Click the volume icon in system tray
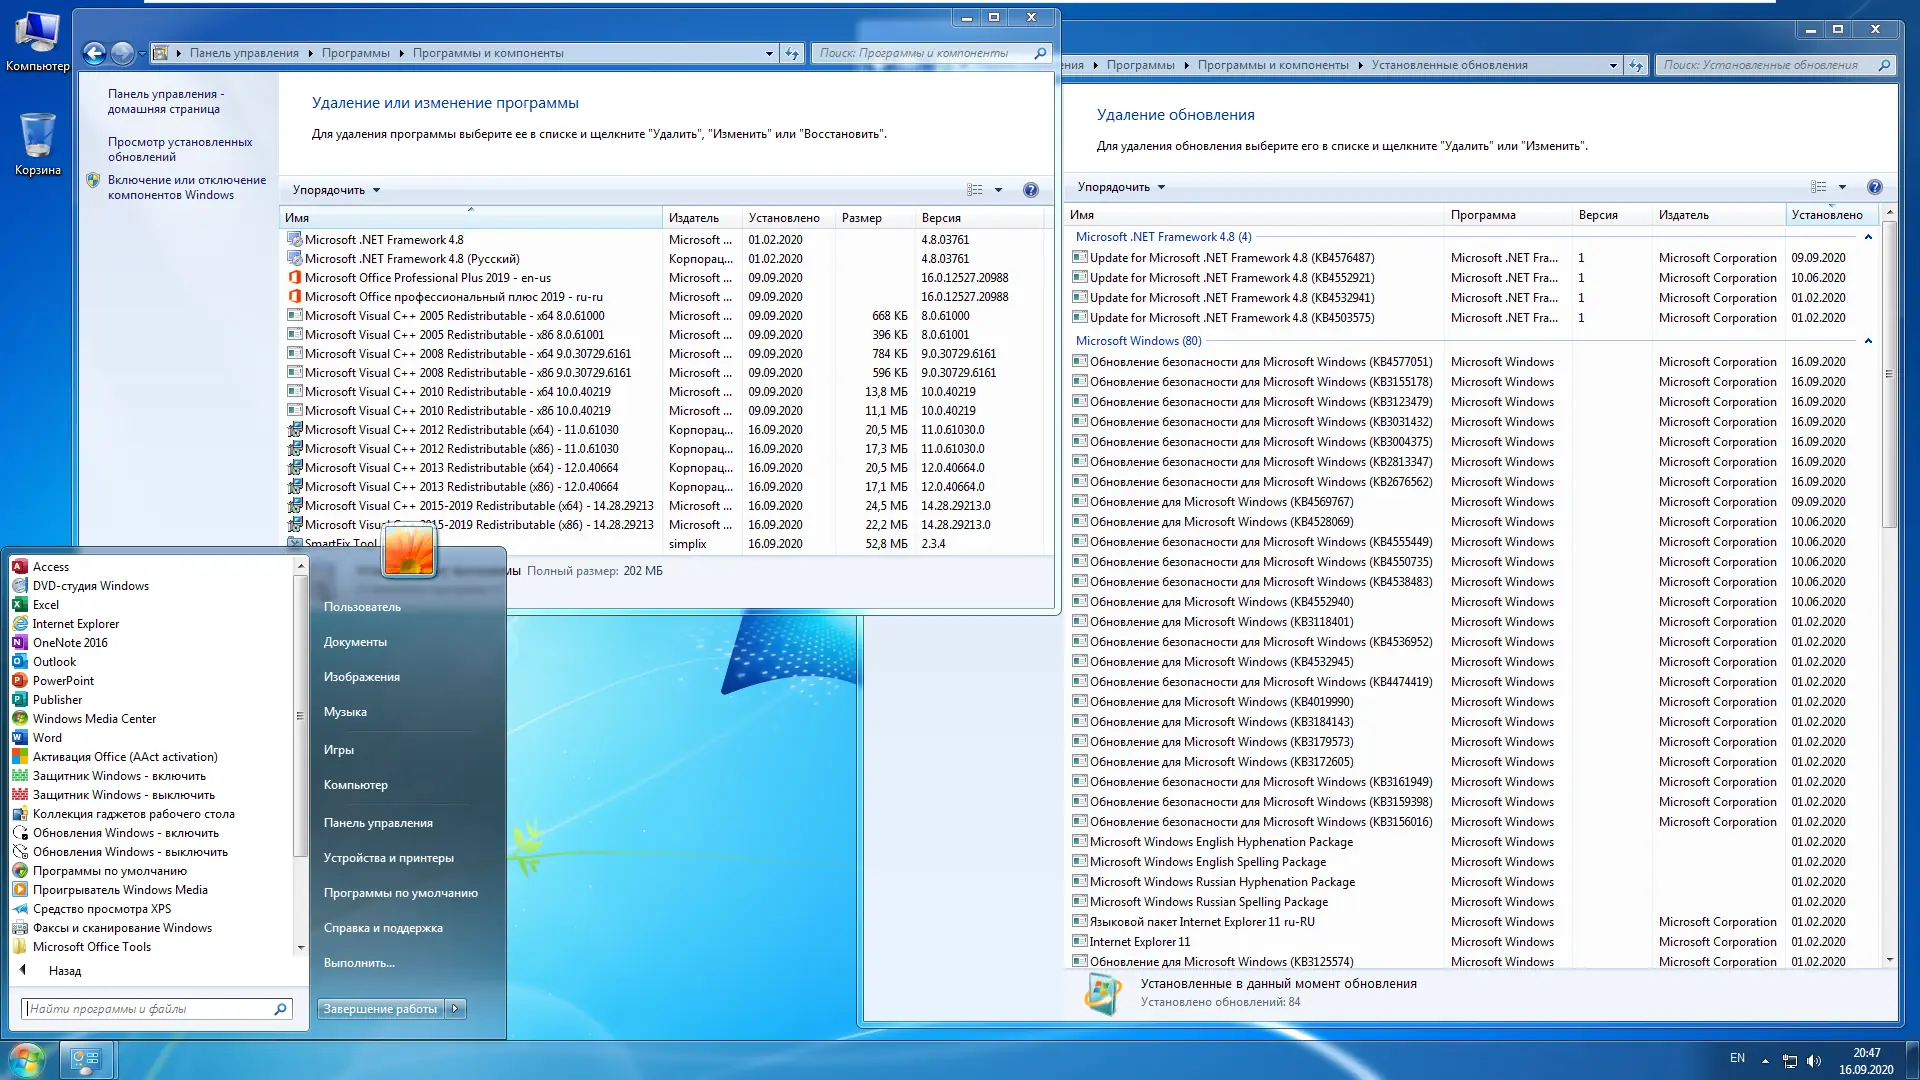Screen dimensions: 1920x1080 tap(1814, 1060)
